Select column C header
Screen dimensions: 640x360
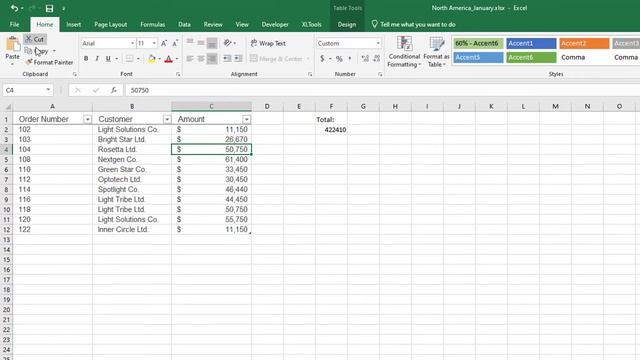211,107
